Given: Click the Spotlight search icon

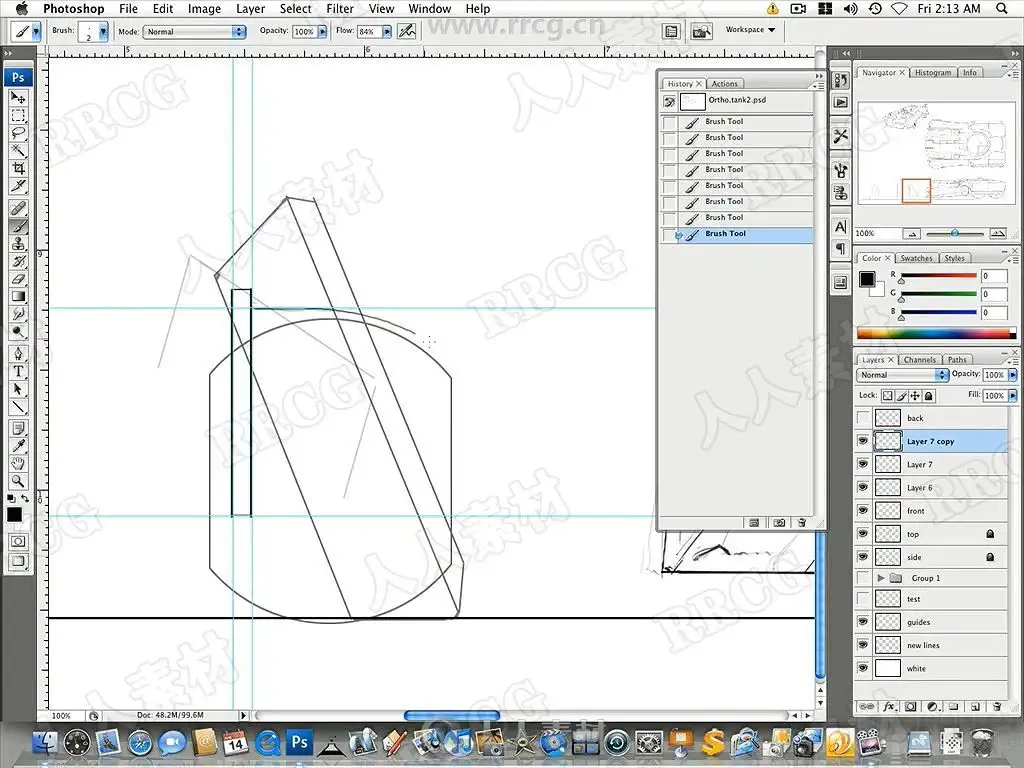Looking at the screenshot, I should click(x=1002, y=8).
